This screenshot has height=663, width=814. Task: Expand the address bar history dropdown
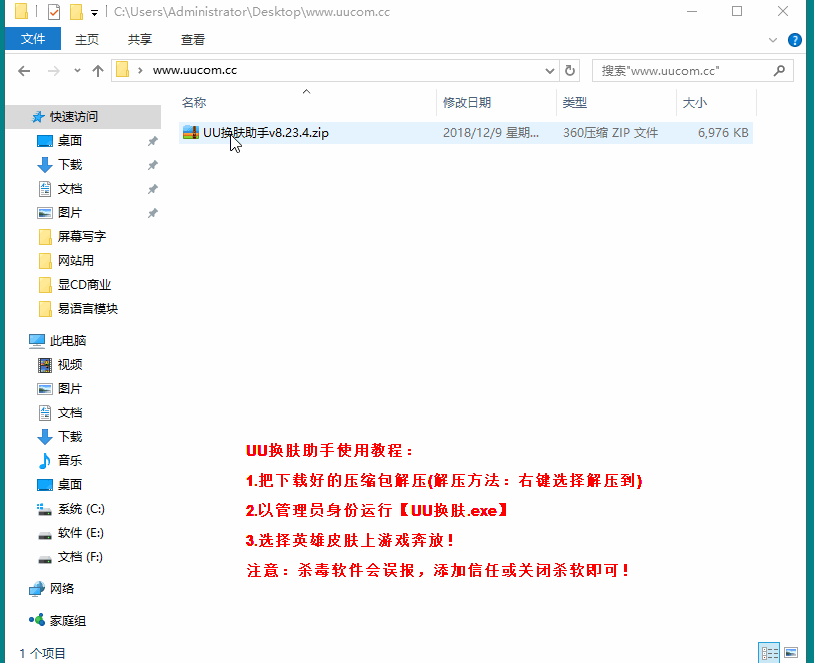(549, 71)
